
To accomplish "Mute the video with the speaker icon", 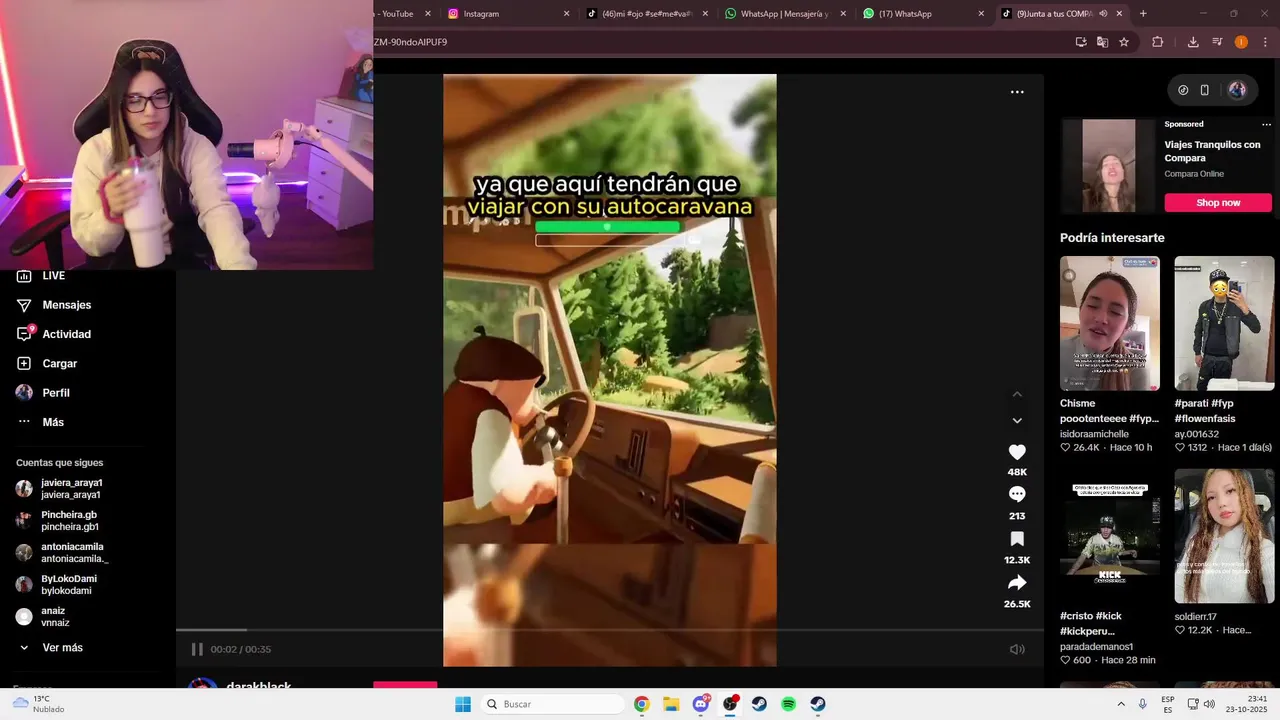I will [1017, 649].
